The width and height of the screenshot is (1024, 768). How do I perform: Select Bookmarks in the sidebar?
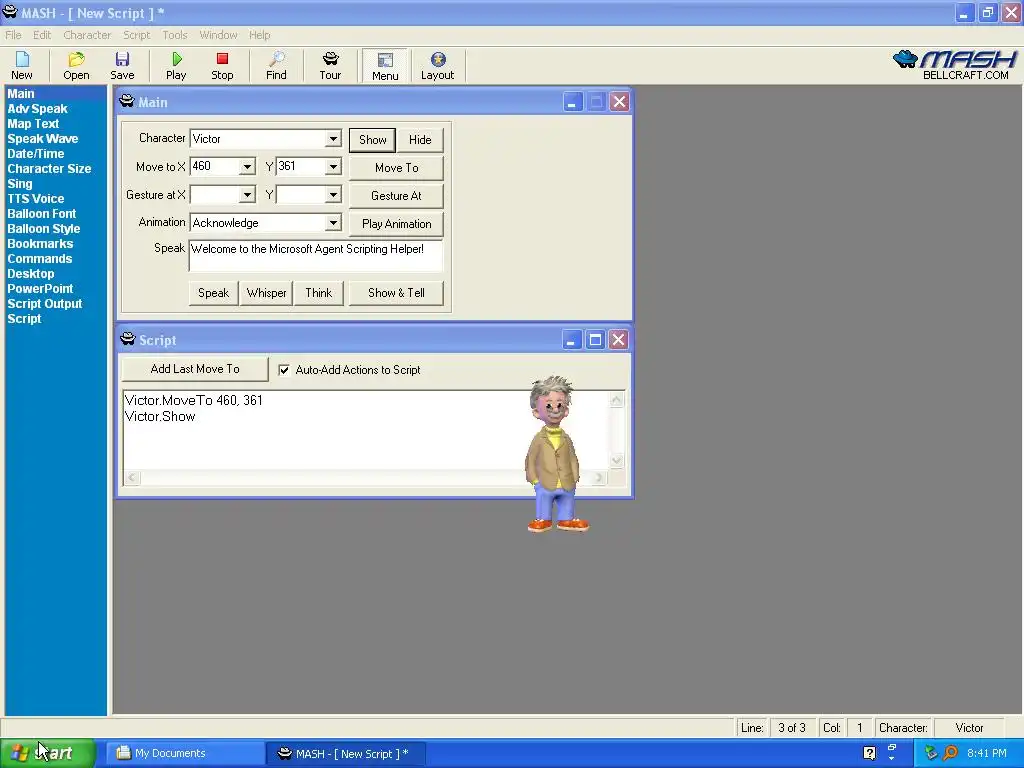(x=40, y=244)
